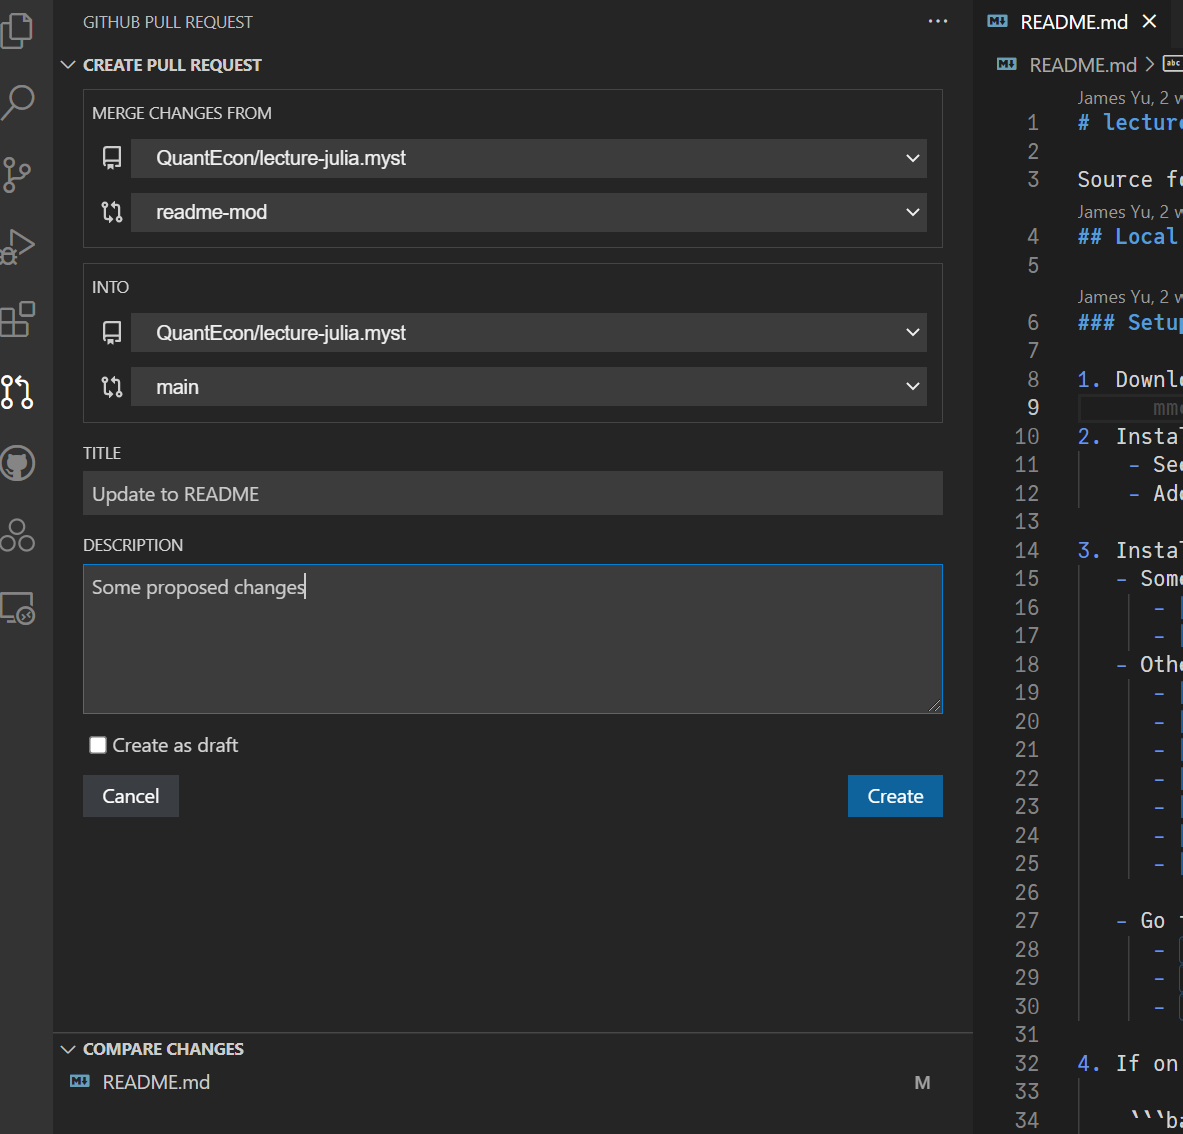Viewport: 1183px width, 1134px height.
Task: Open the readme-mod branch dropdown
Action: [528, 212]
